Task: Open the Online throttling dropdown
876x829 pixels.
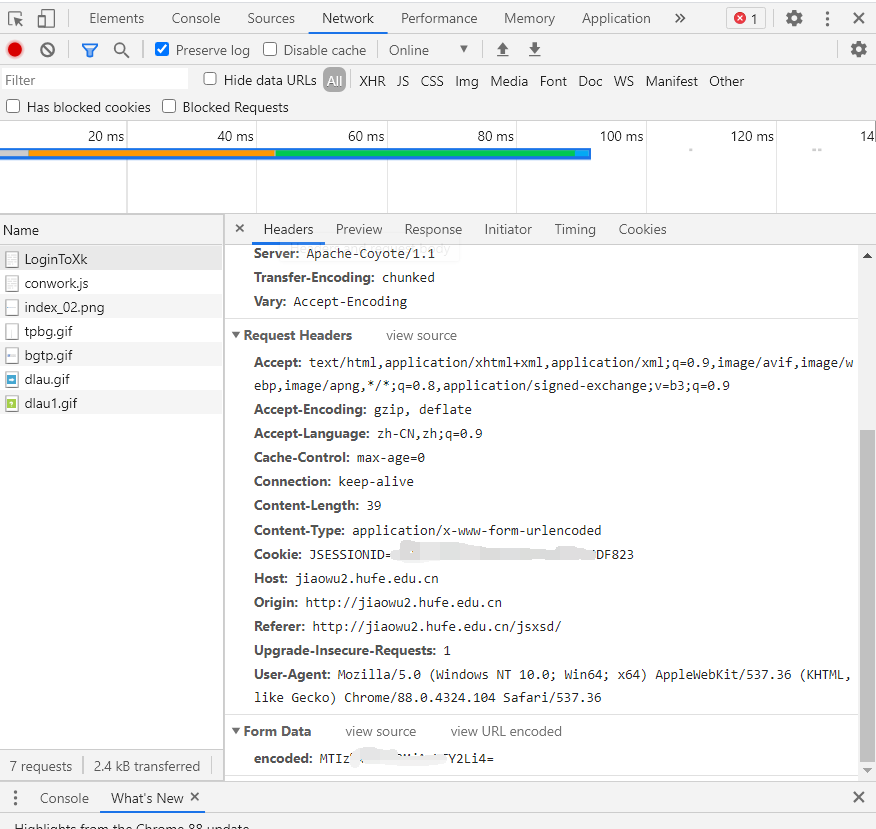Action: tap(429, 50)
